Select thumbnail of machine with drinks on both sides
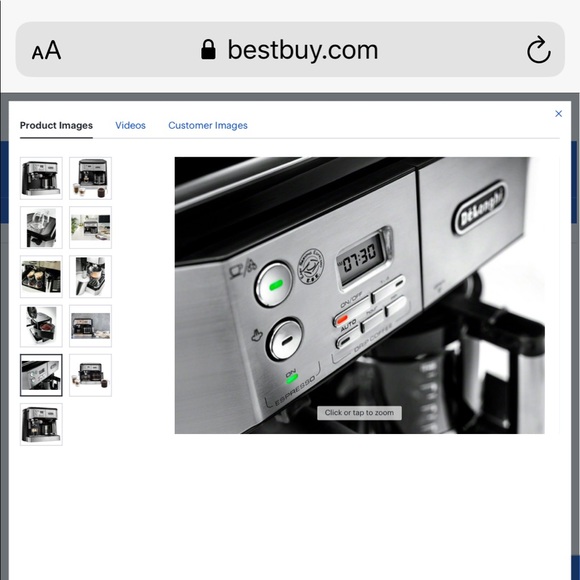 tap(90, 375)
